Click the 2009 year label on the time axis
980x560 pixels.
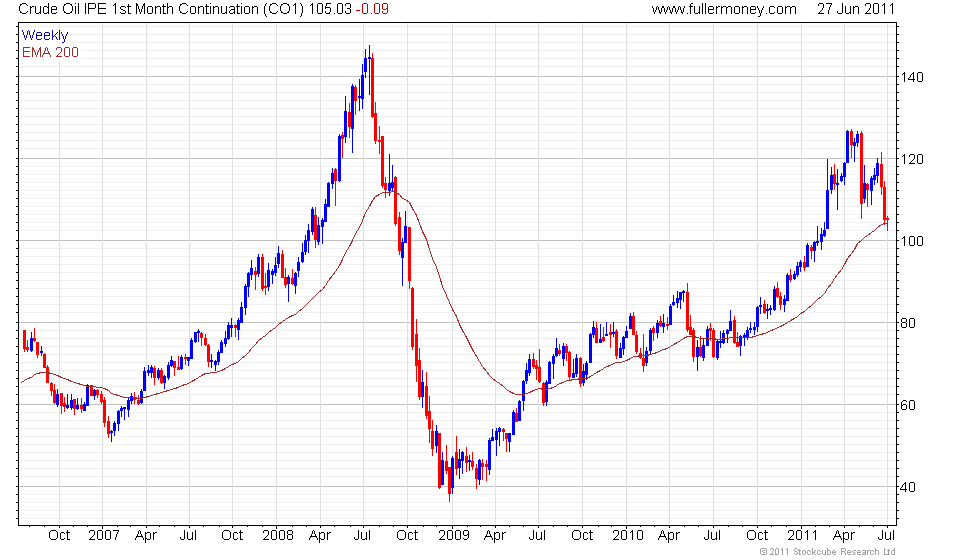coord(454,536)
